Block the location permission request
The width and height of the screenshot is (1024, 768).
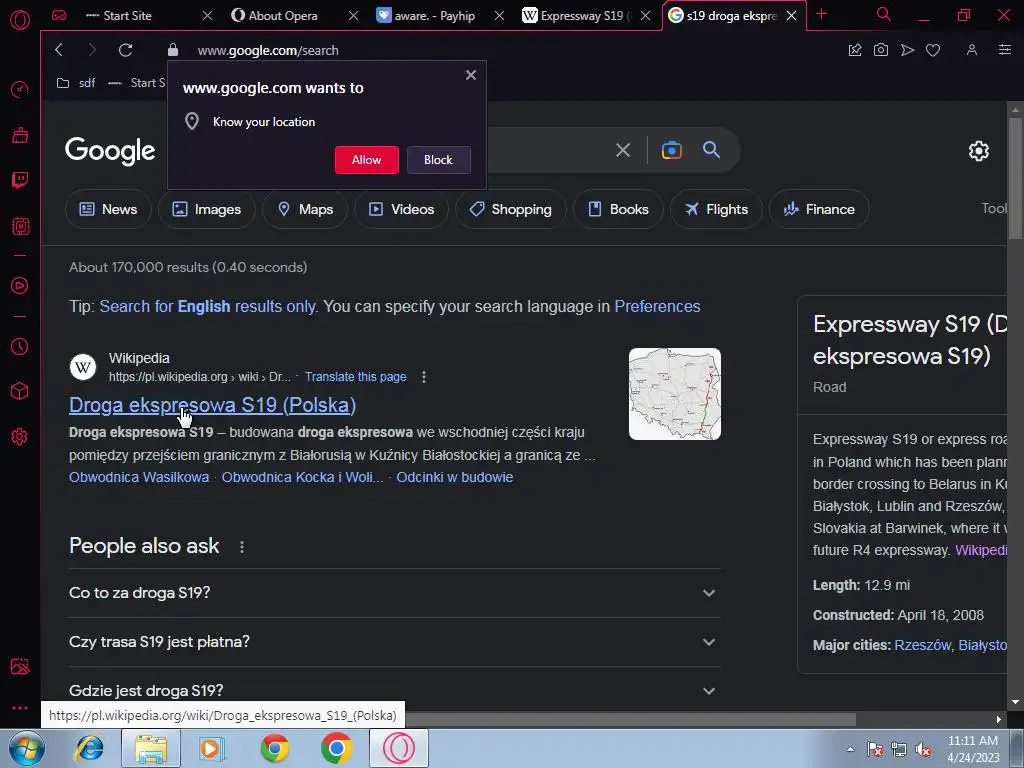click(x=438, y=160)
